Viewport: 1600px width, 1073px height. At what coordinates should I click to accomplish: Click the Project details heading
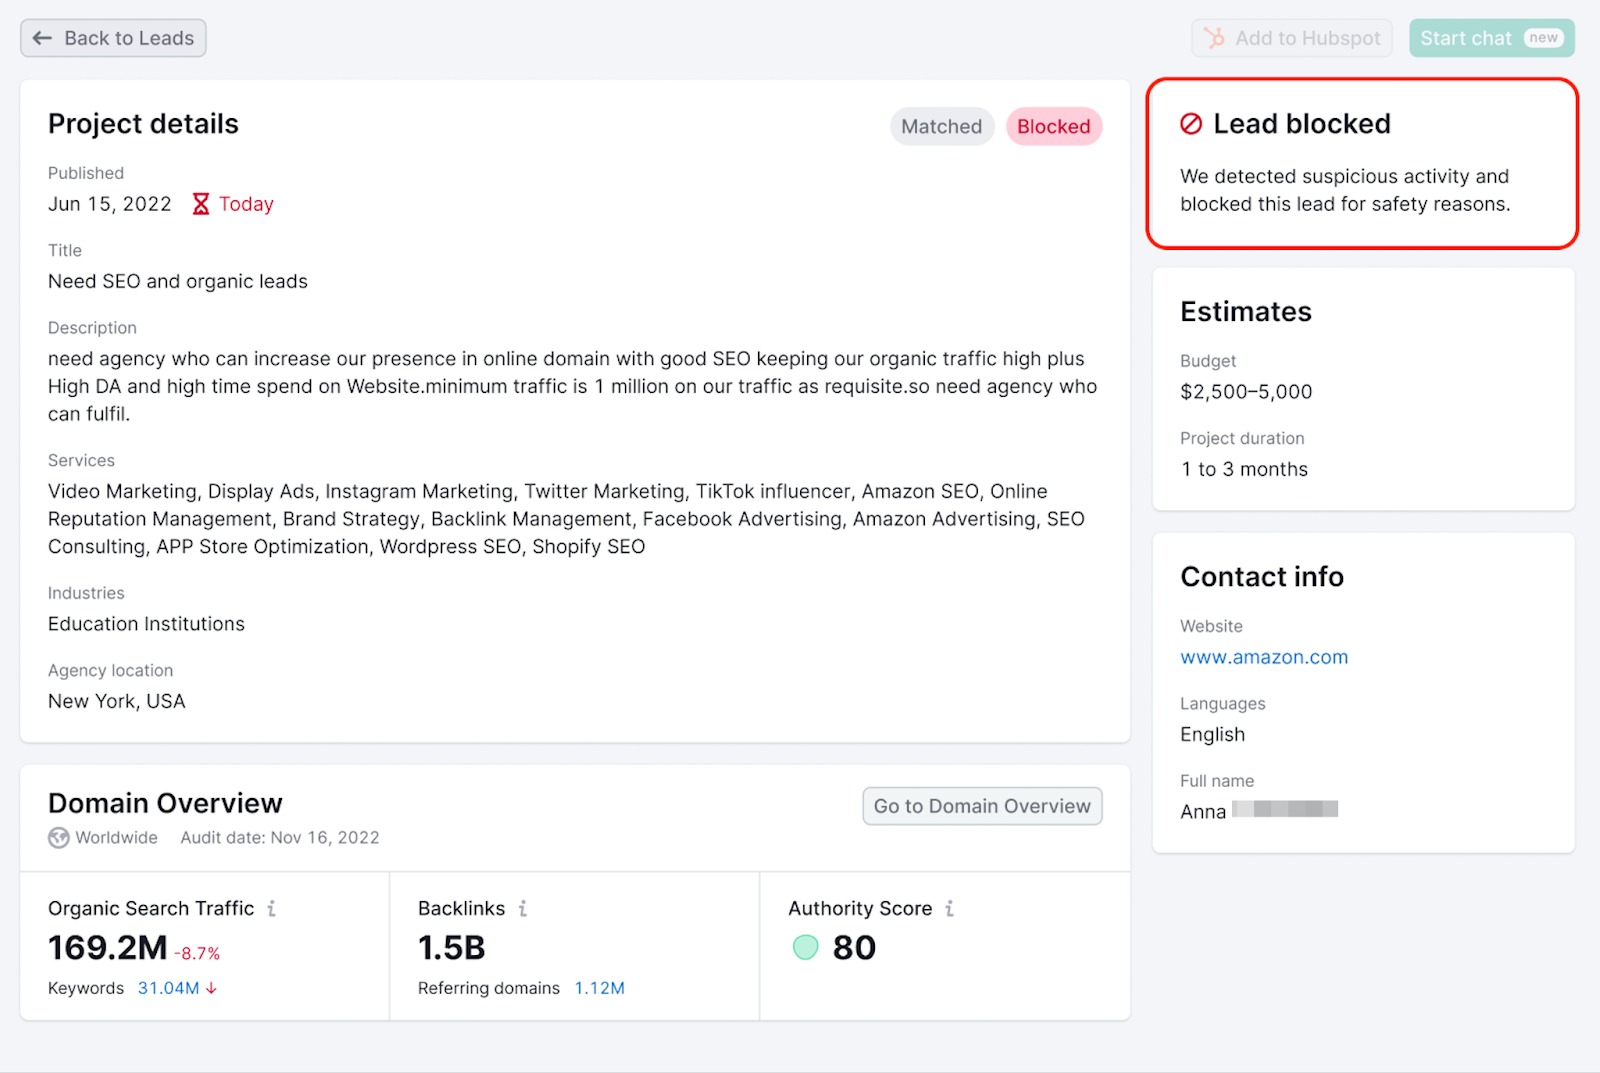(144, 124)
